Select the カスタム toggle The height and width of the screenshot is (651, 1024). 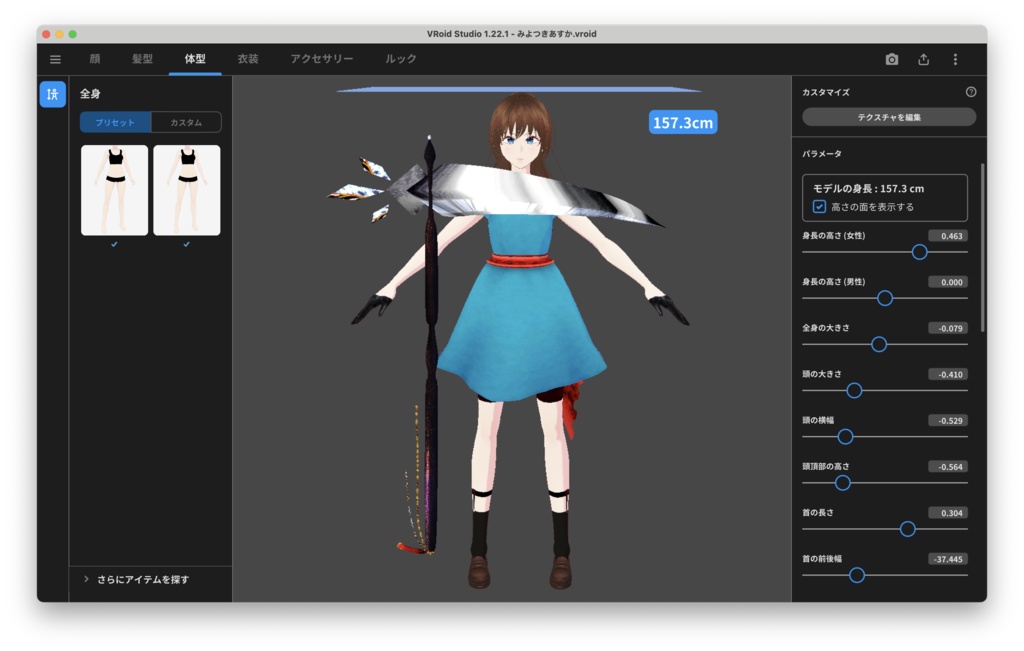coord(186,122)
